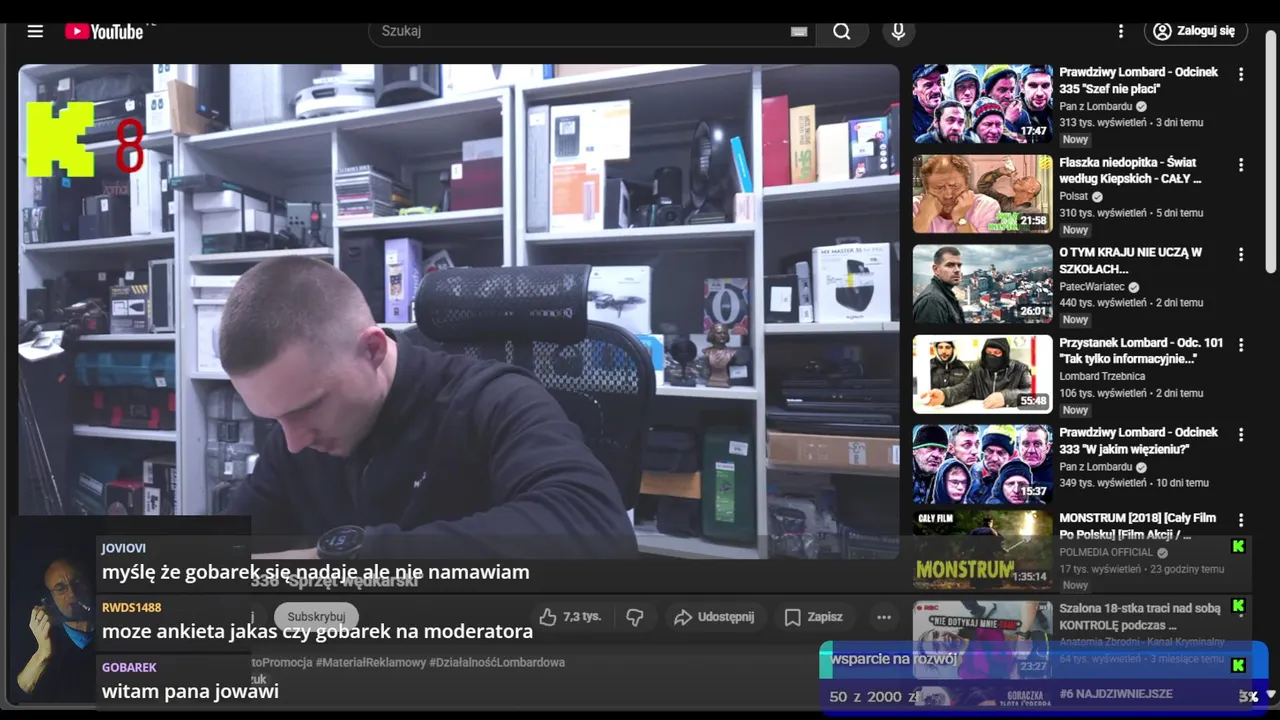This screenshot has height=720, width=1280.
Task: Click the main video player area
Action: pos(459,310)
